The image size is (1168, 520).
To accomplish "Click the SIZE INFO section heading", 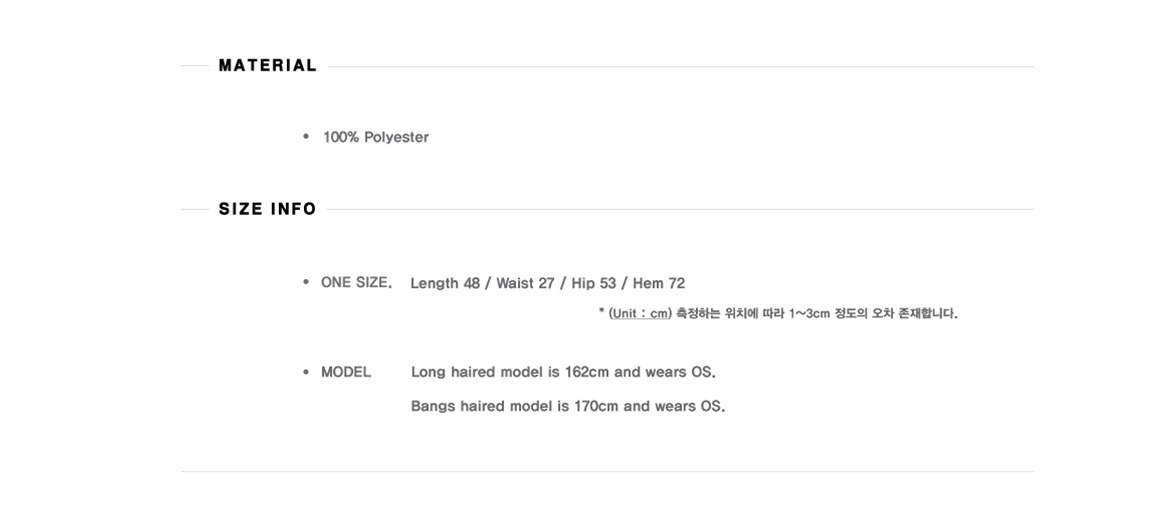I will 267,209.
